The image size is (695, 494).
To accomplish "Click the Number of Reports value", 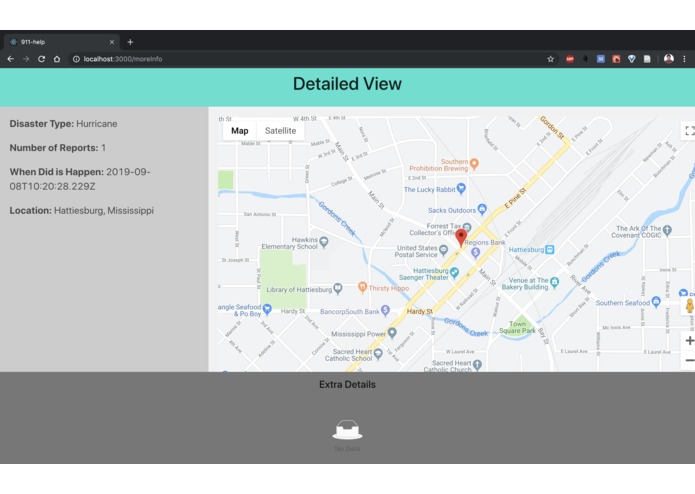I will (103, 148).
